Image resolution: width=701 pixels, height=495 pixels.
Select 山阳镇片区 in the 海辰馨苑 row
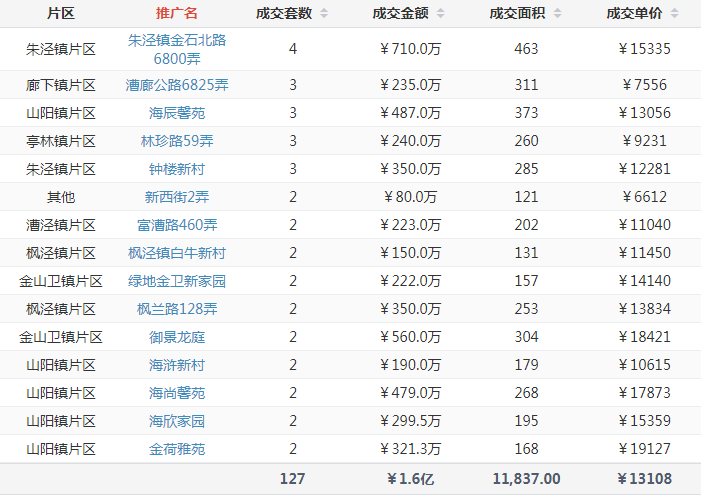point(61,113)
